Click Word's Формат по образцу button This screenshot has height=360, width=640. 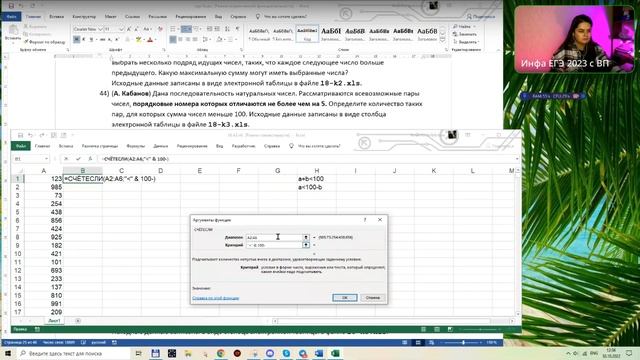44,42
